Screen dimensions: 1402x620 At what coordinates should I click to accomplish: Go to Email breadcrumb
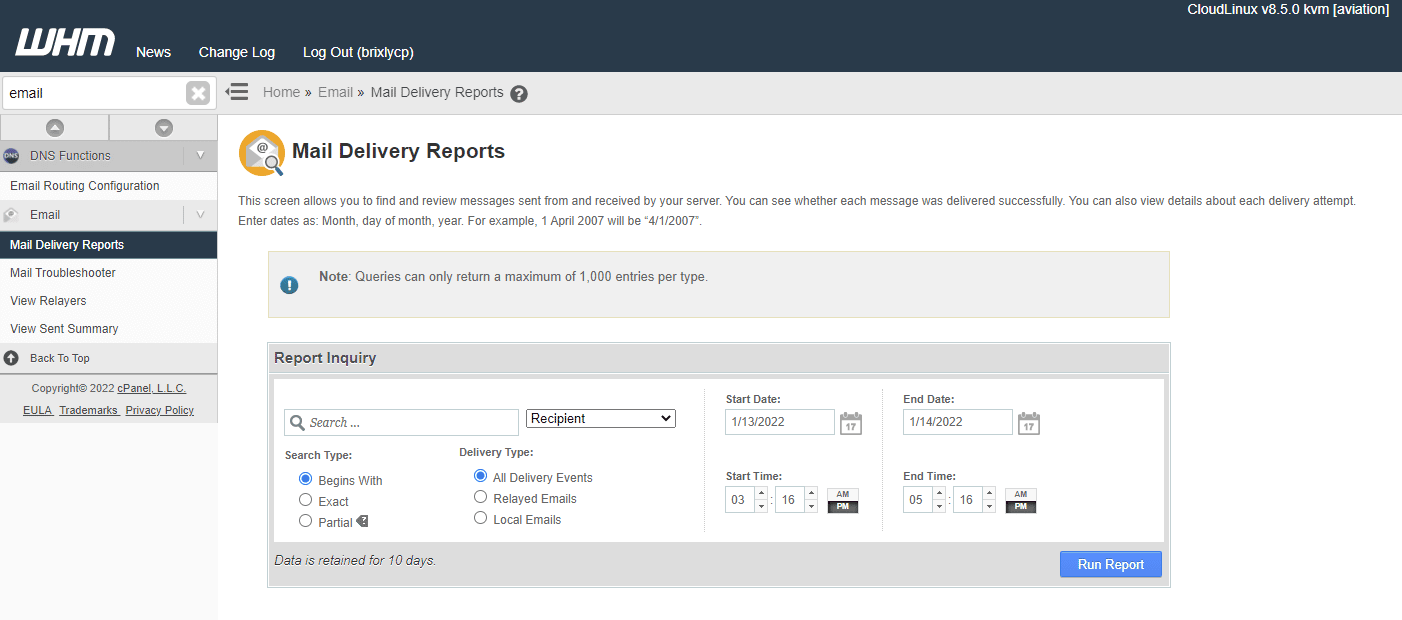[335, 92]
